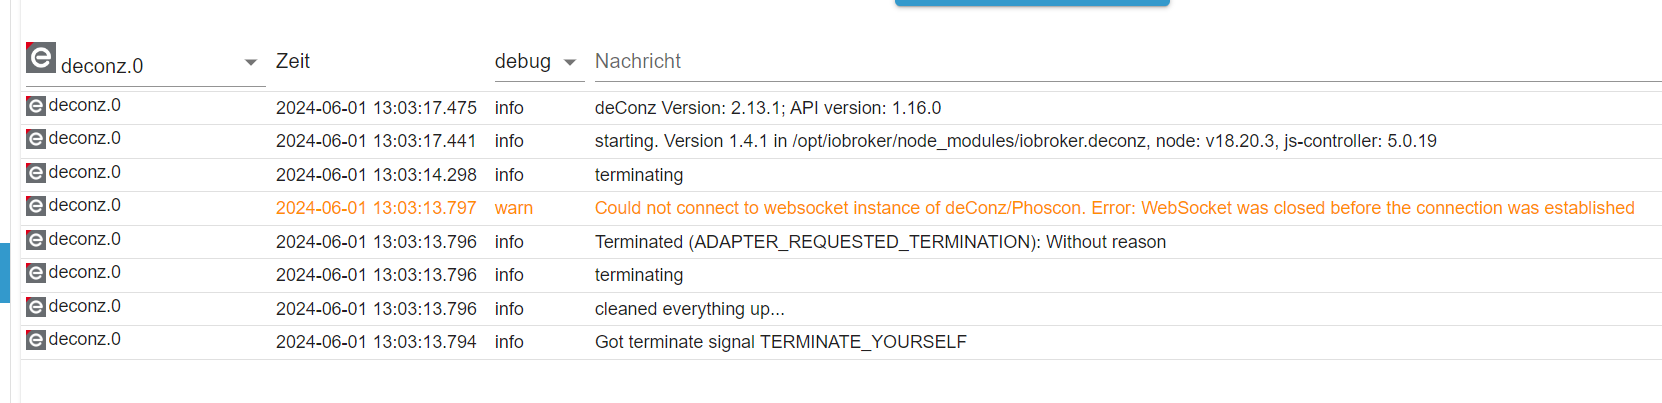Screen dimensions: 1662x403
Task: Expand log level list via debug arrow
Action: pos(570,63)
